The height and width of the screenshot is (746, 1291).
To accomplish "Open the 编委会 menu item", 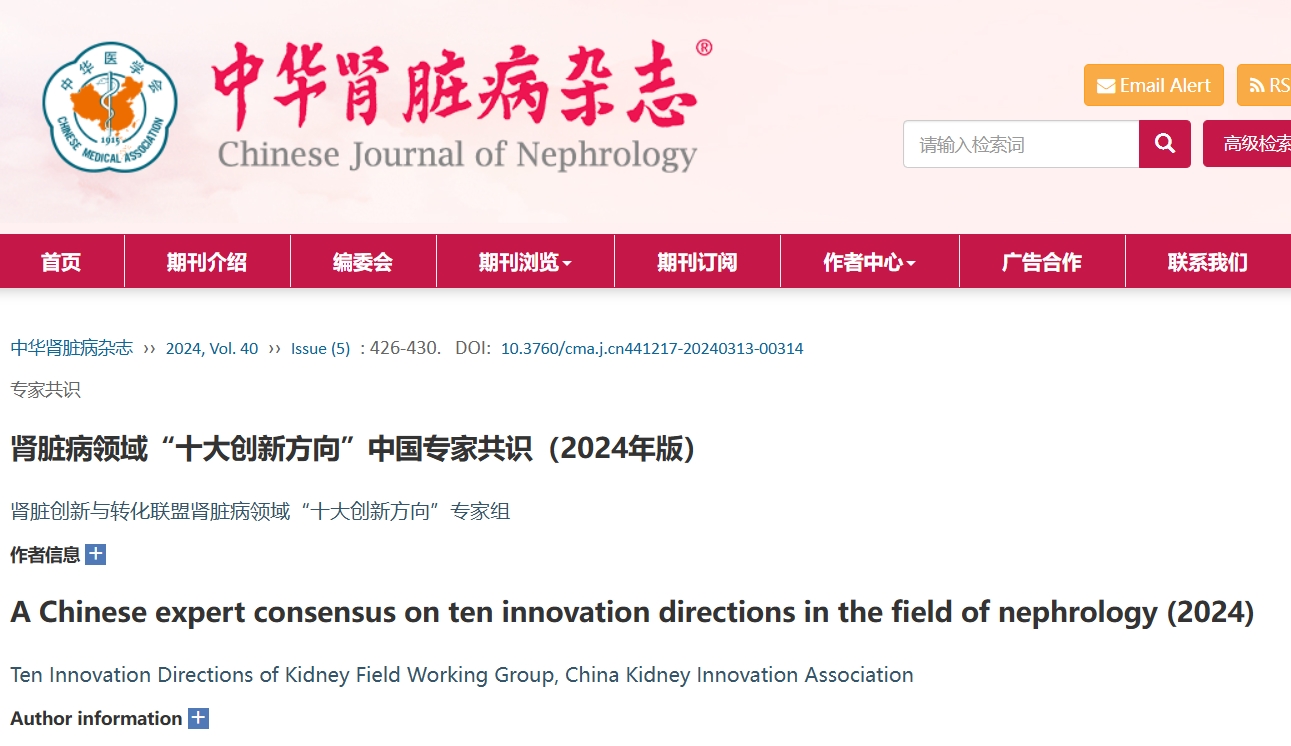I will pos(363,262).
